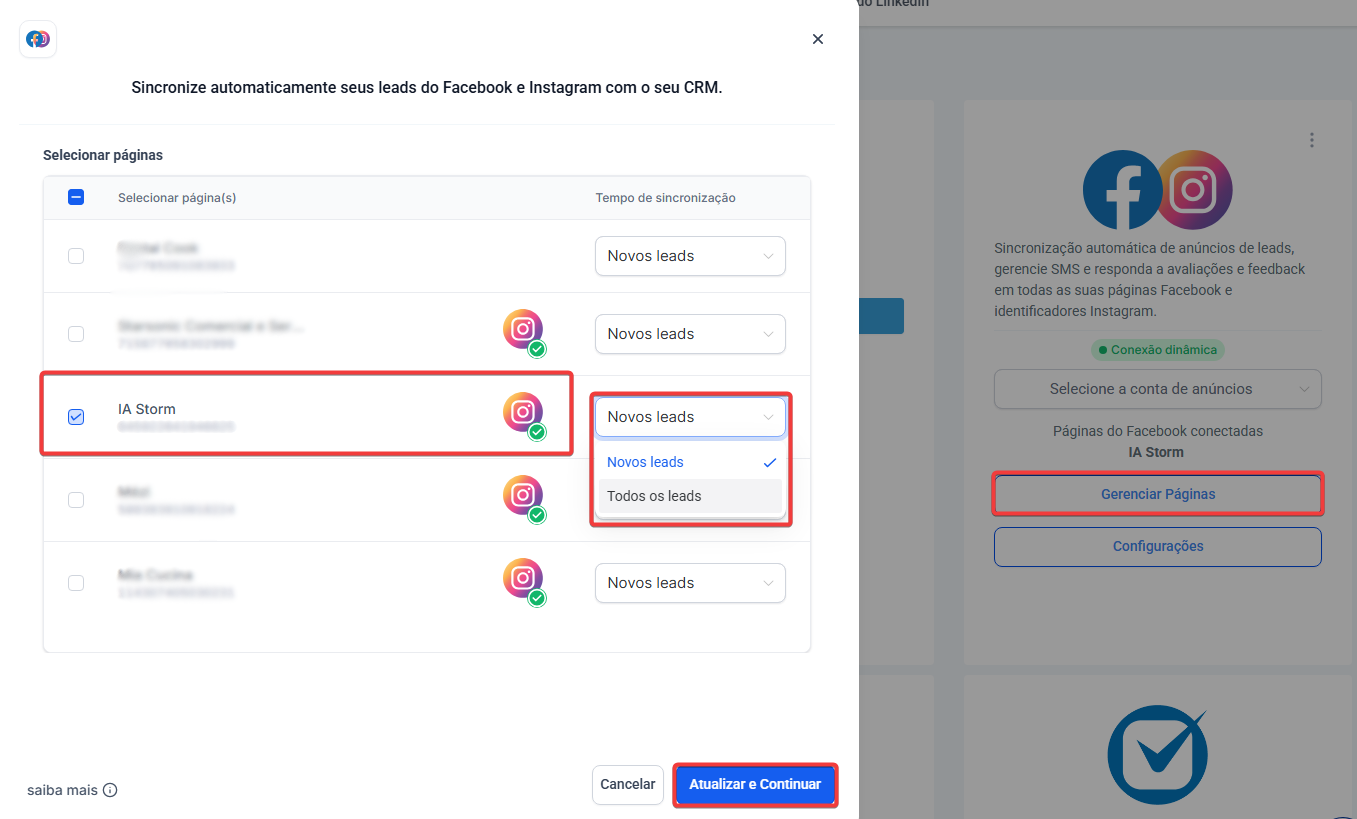Choose 'Novos leads' option in open list

tap(646, 462)
